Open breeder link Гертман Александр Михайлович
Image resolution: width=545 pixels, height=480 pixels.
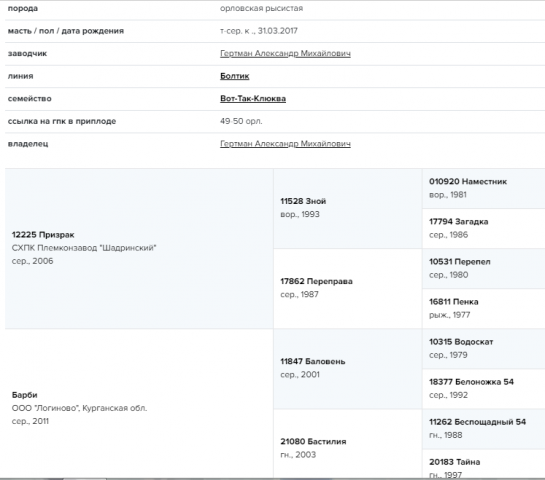pyautogui.click(x=285, y=54)
